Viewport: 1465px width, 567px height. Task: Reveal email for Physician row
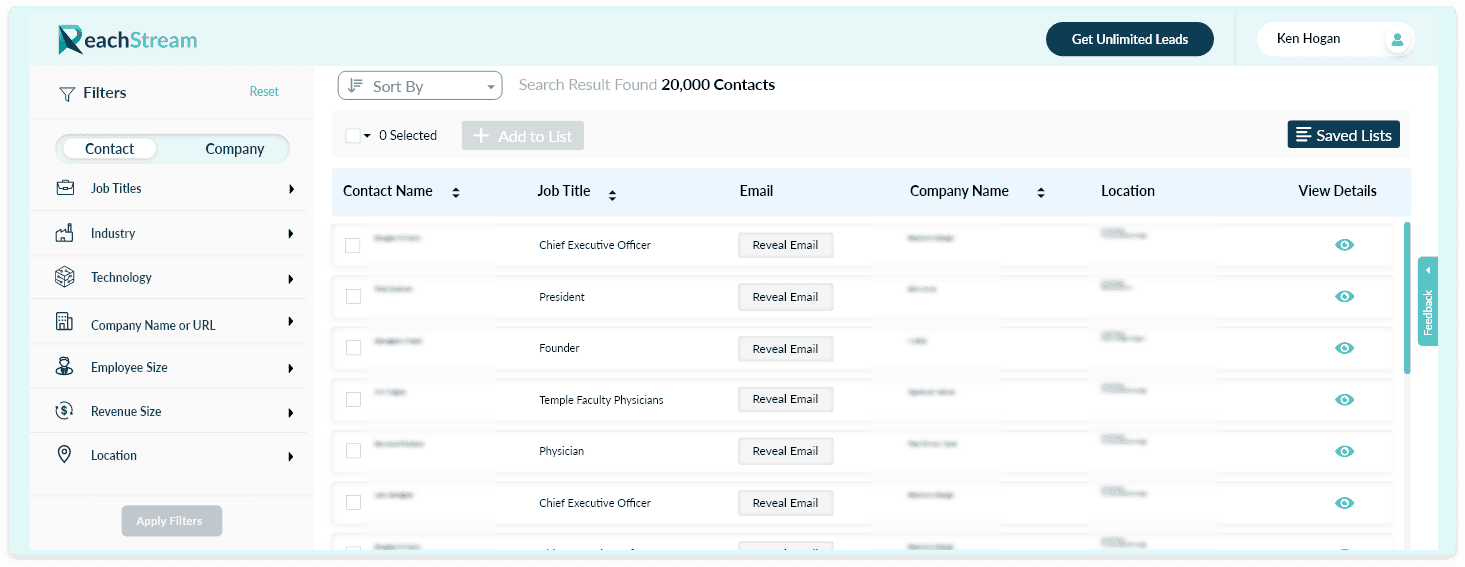785,451
